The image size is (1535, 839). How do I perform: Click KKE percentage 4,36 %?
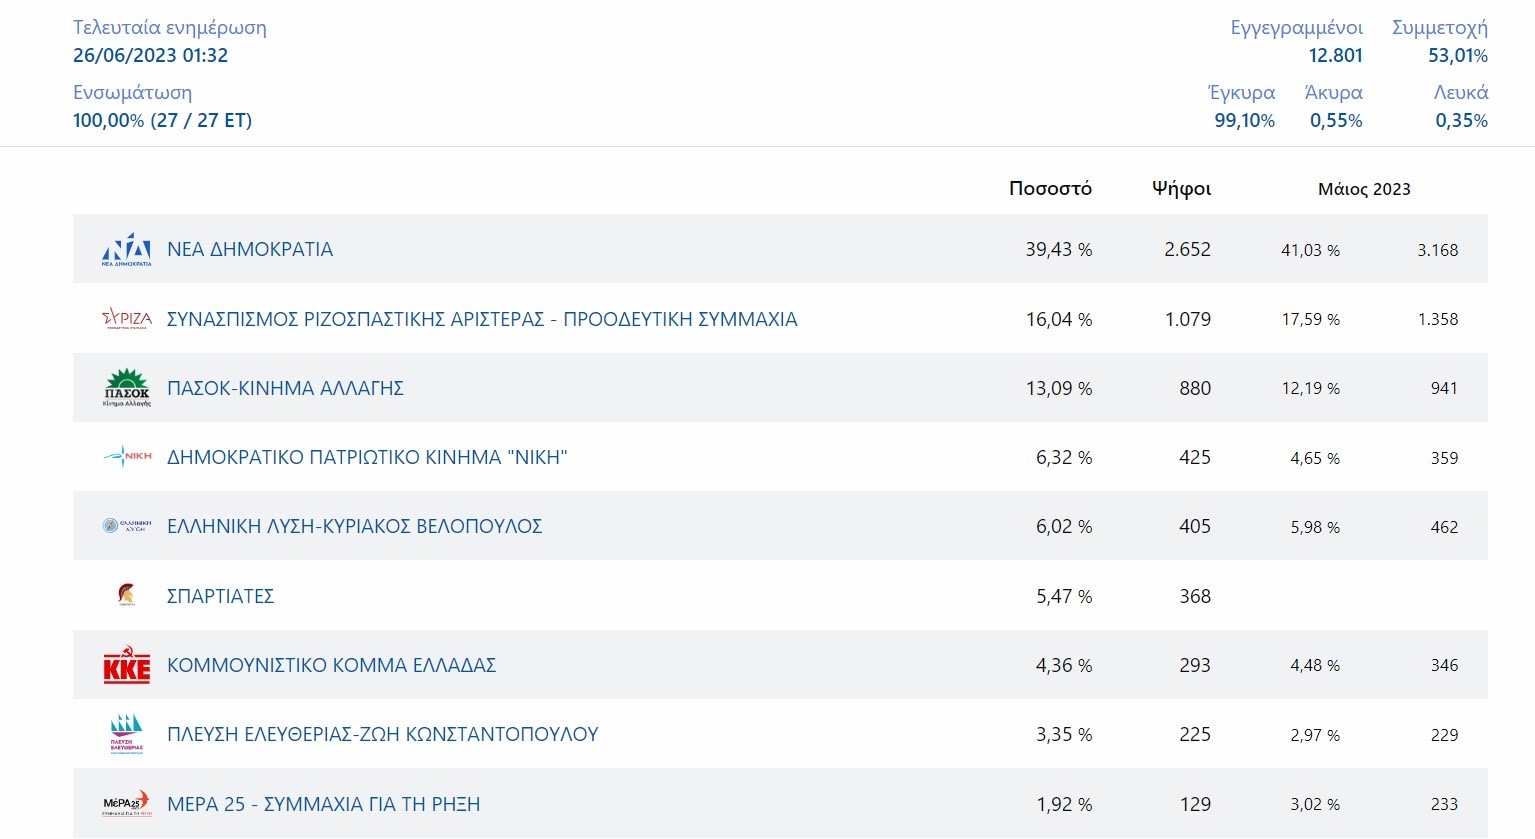(1064, 665)
